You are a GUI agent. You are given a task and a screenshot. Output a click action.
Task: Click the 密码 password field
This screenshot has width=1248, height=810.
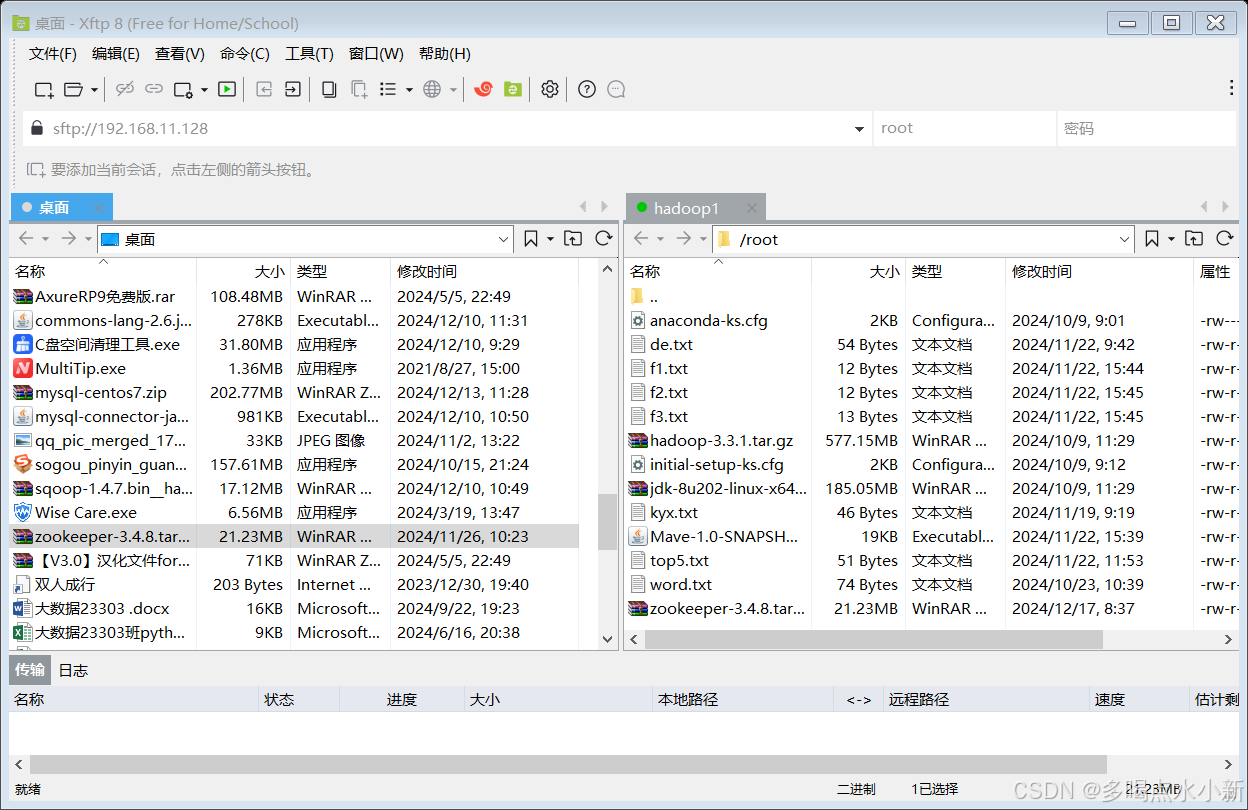coord(1147,128)
